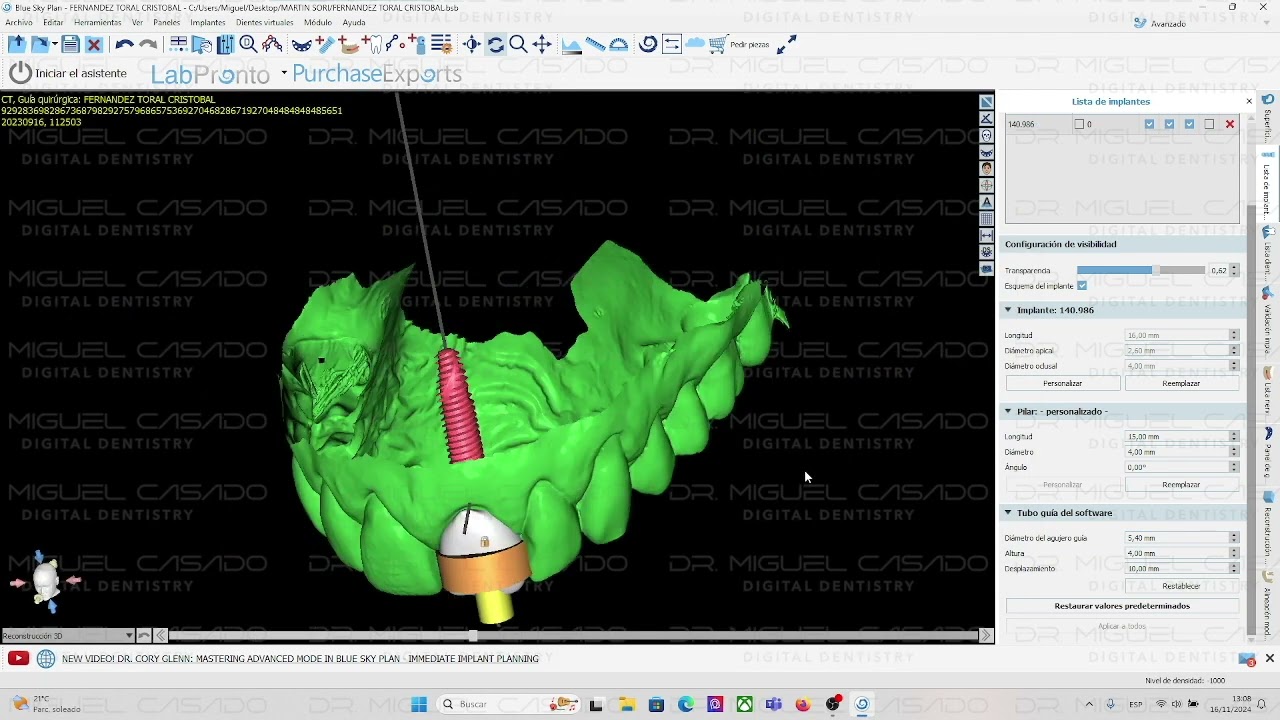Image resolution: width=1280 pixels, height=720 pixels.
Task: Activate the Rotate view tool
Action: (495, 44)
